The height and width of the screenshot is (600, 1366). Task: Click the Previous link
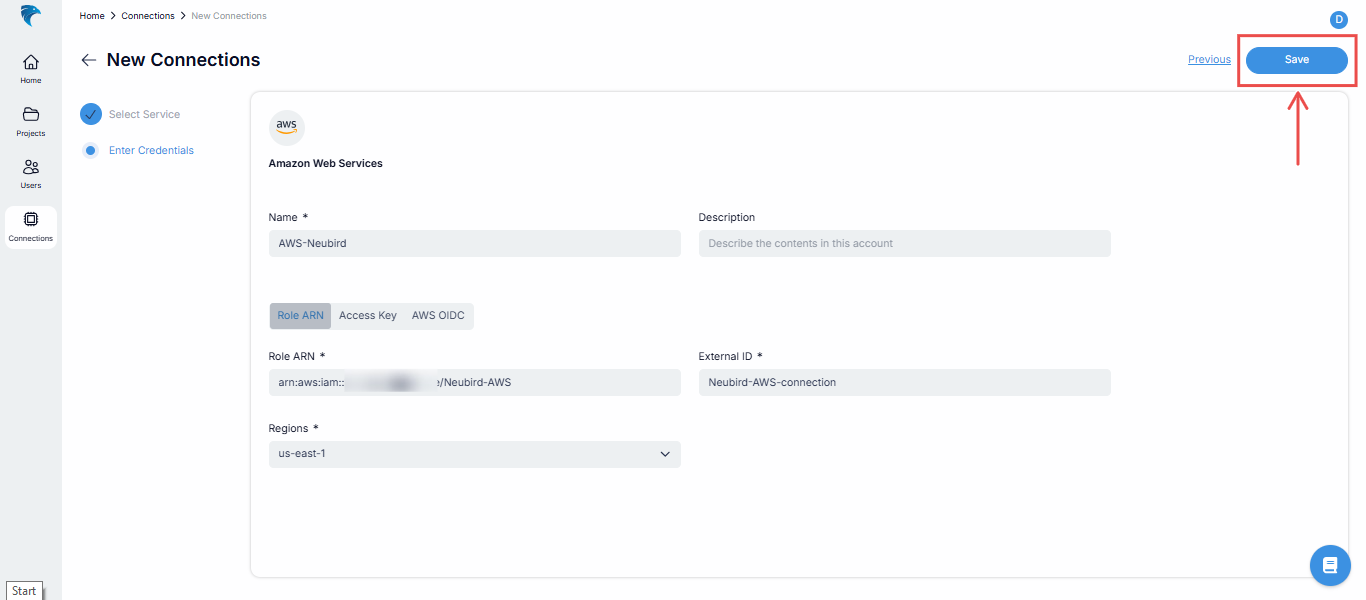[1209, 59]
